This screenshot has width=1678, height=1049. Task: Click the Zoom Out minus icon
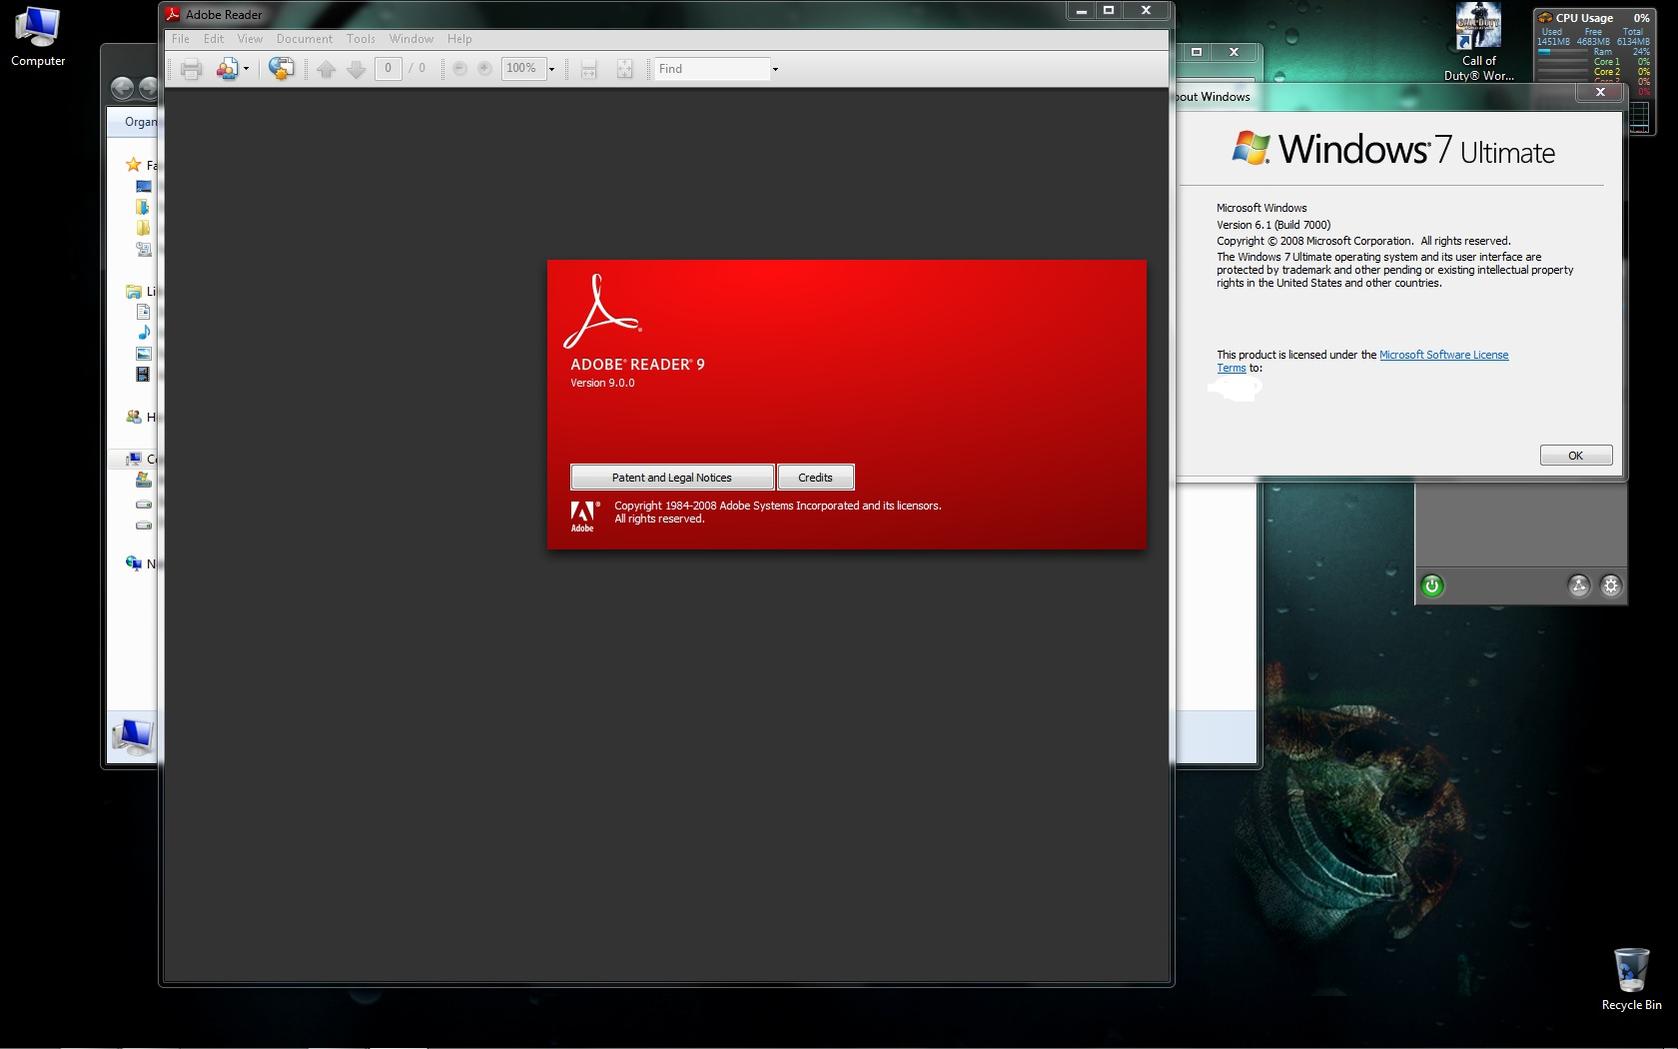[x=460, y=69]
